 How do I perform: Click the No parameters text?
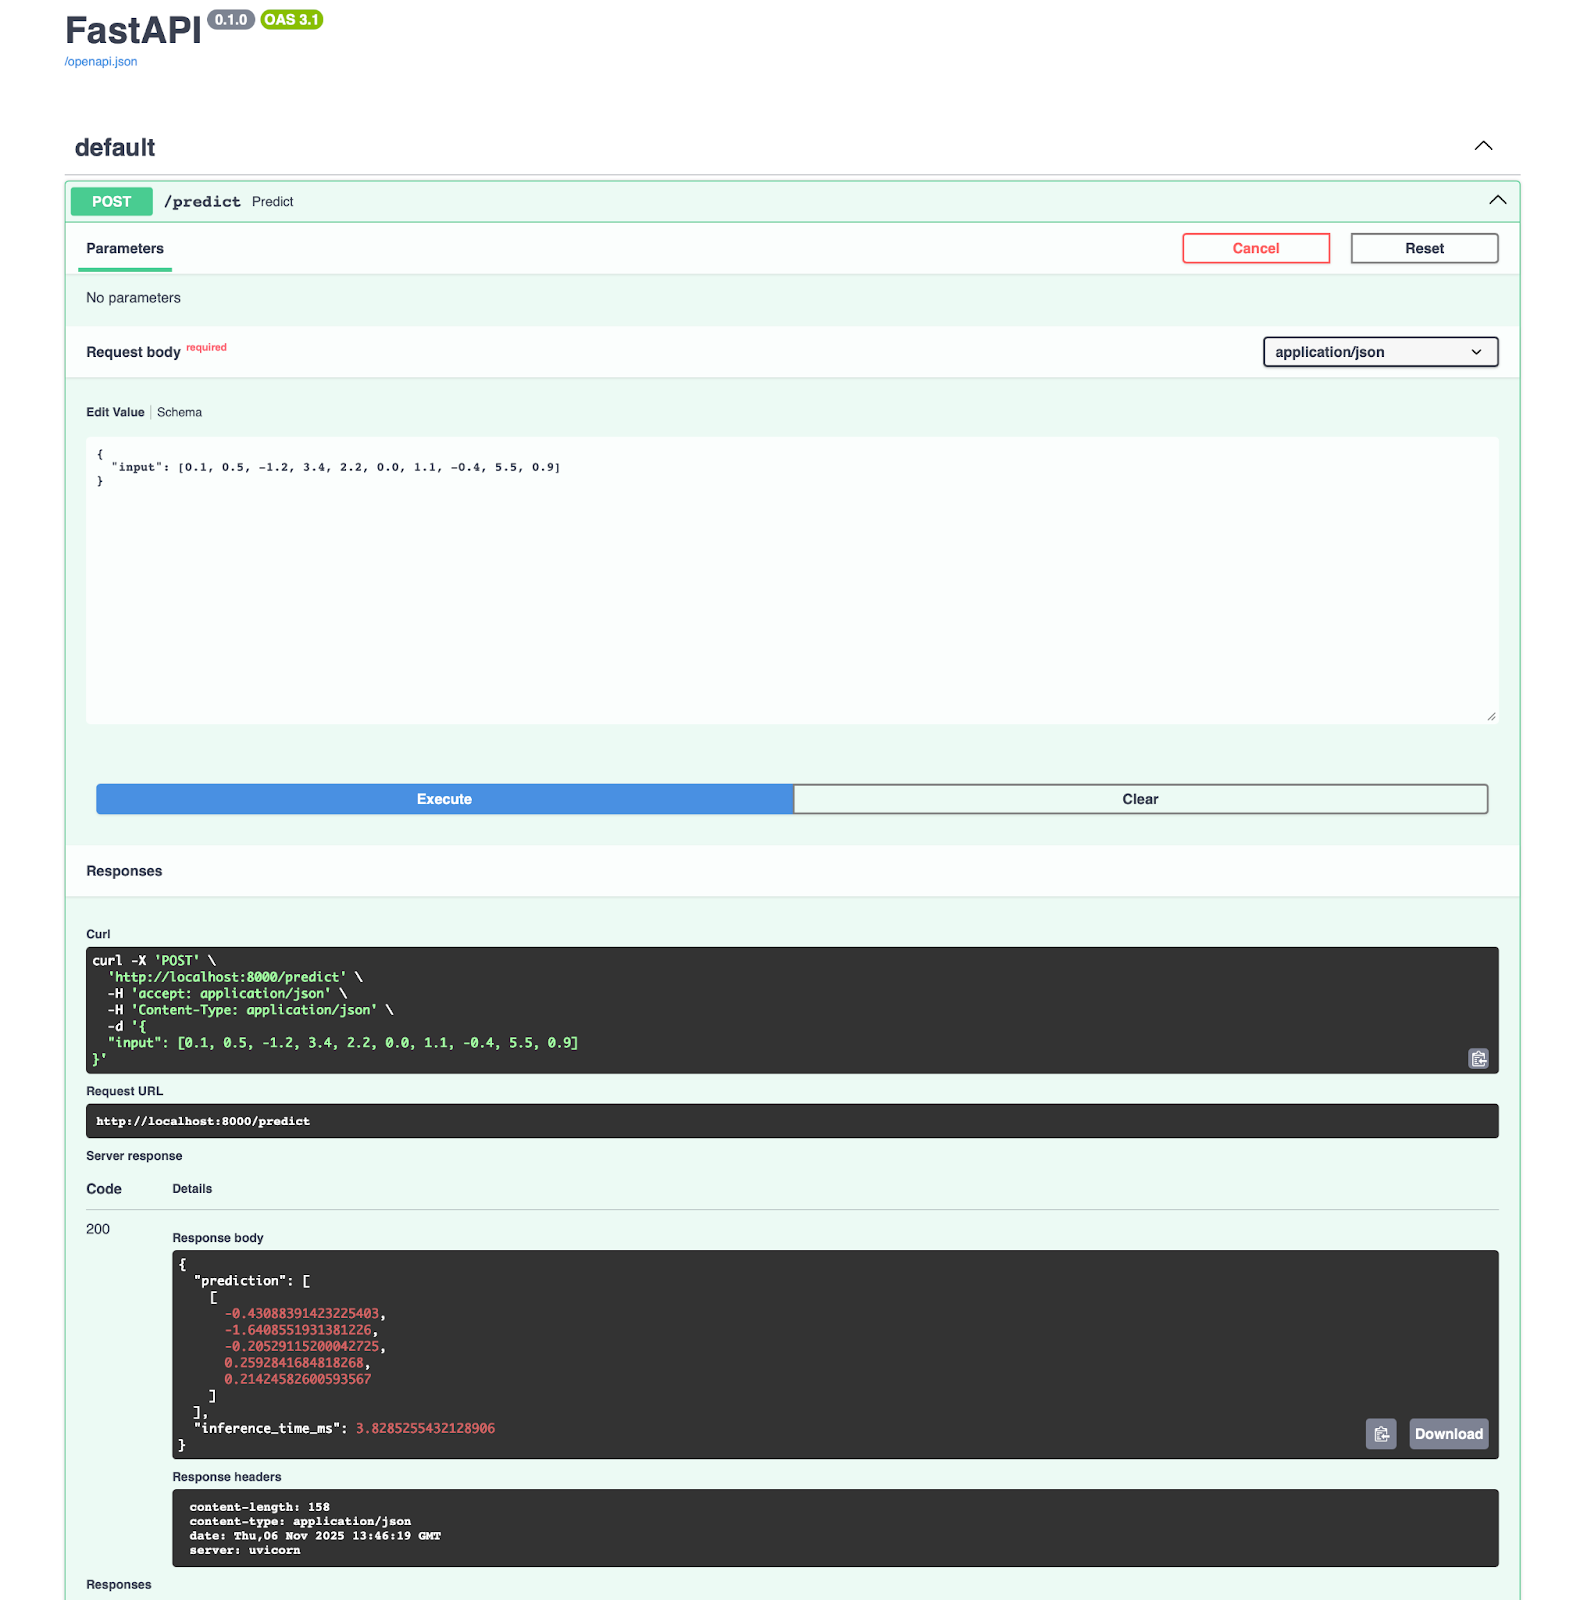[x=133, y=298]
